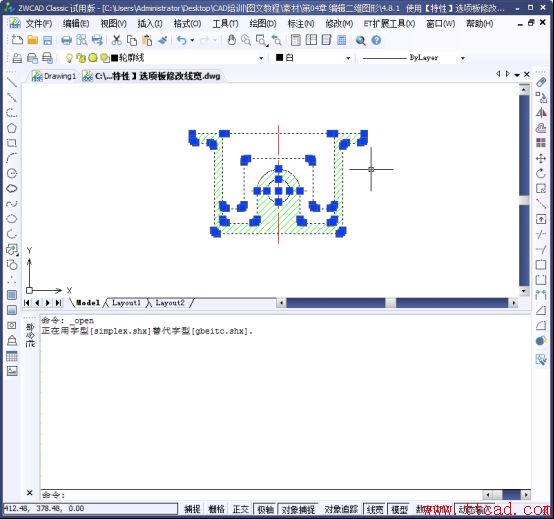Screen dimensions: 554x519
Task: Toggle the 线宽 lineweight status button
Action: (375, 509)
